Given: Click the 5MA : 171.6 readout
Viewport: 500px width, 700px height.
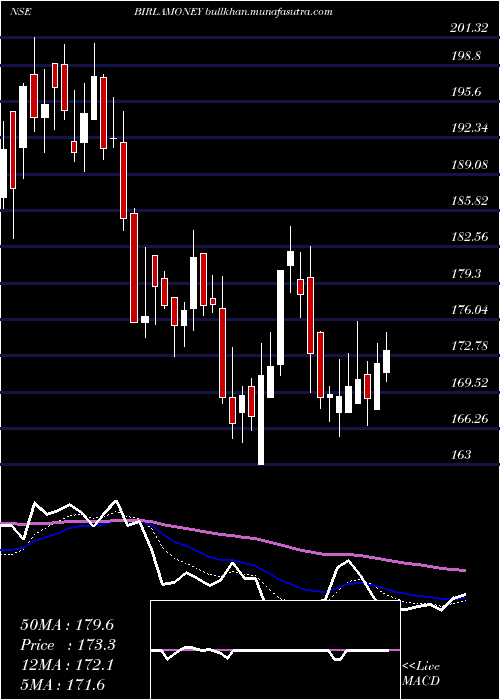Looking at the screenshot, I should tap(62, 685).
